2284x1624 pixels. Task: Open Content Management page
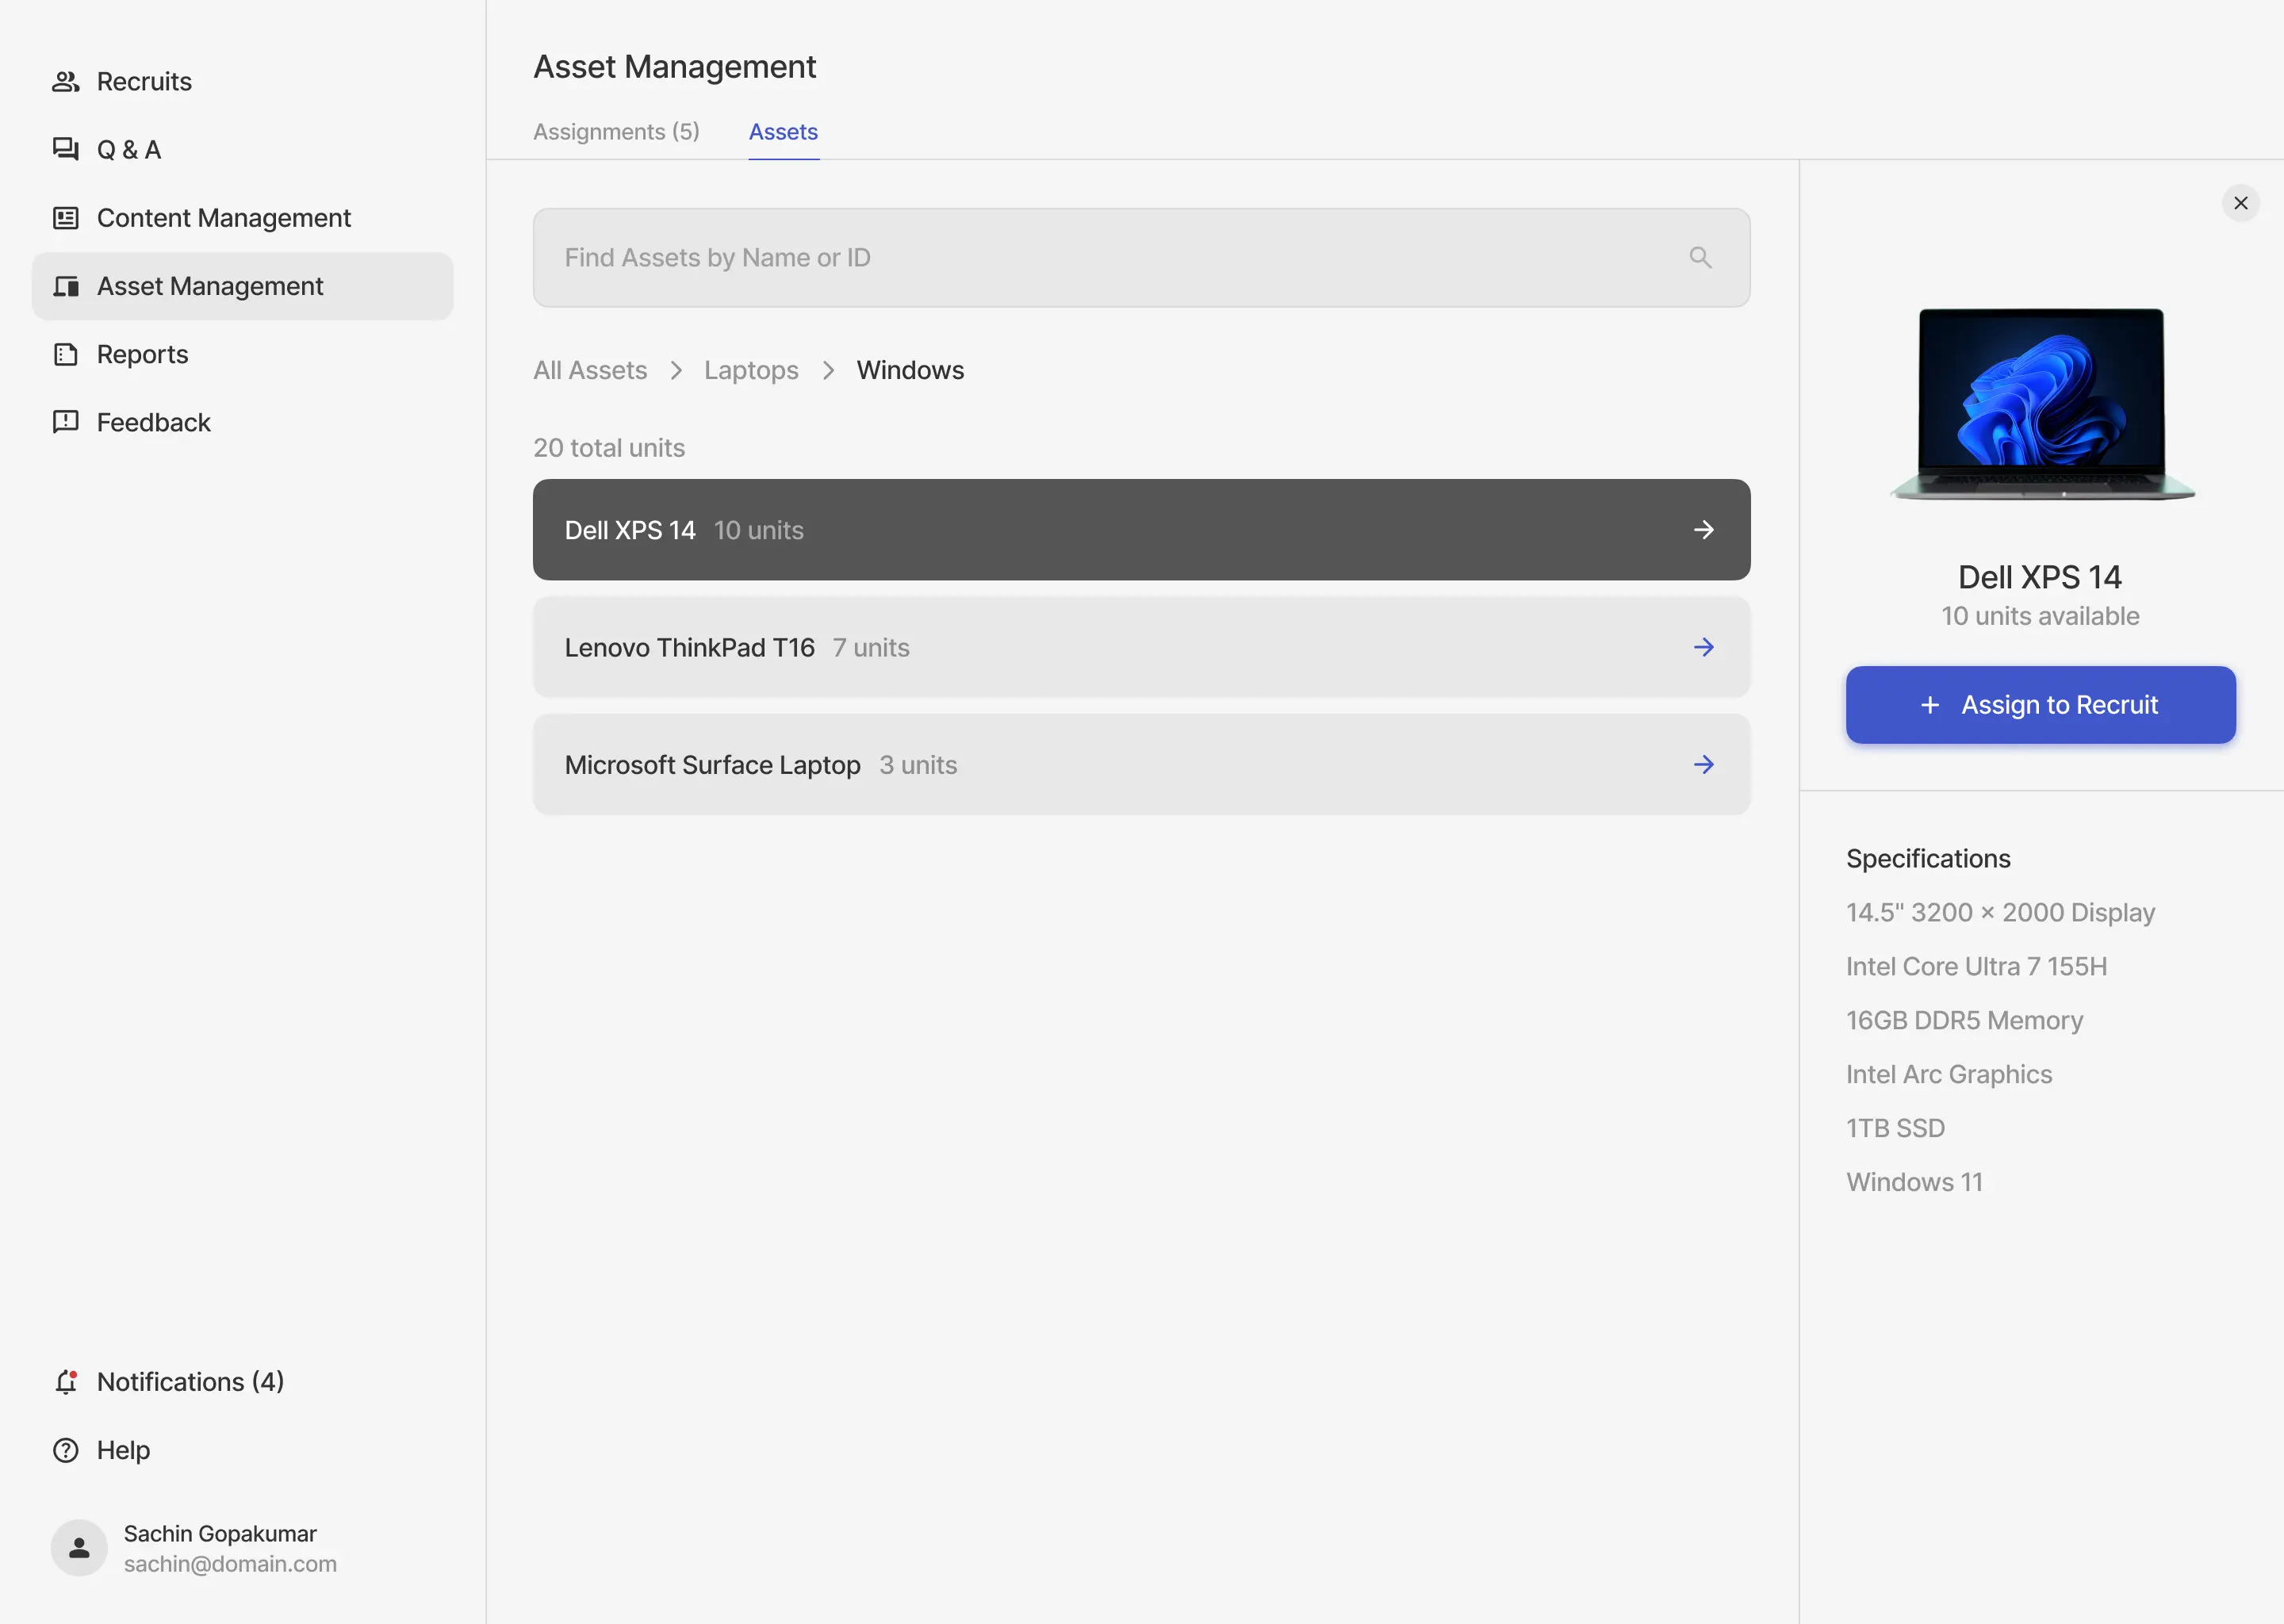[x=243, y=218]
